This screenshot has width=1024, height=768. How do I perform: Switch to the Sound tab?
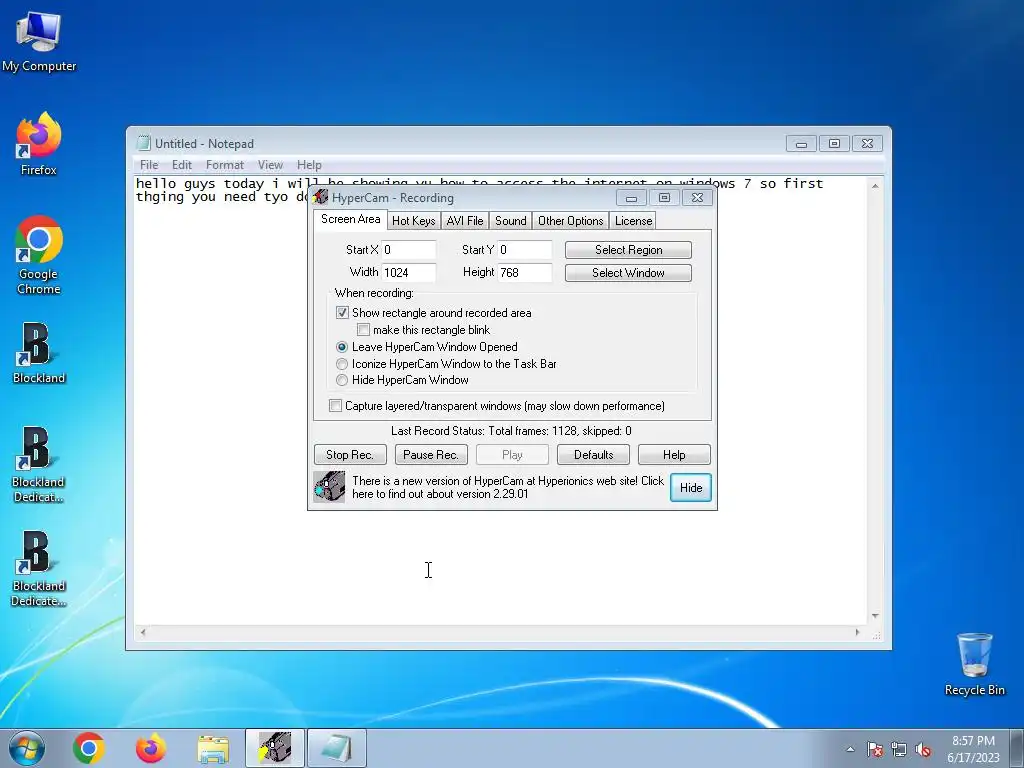pyautogui.click(x=511, y=221)
